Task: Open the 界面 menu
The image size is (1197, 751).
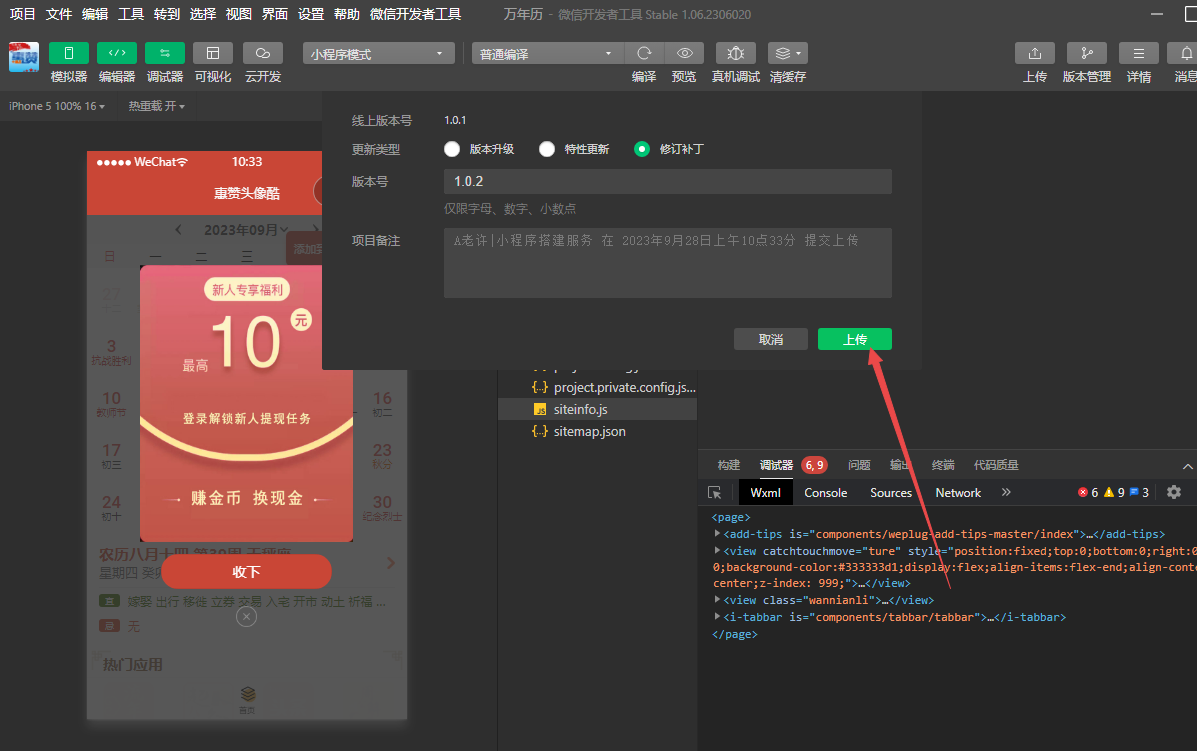Action: [x=275, y=14]
